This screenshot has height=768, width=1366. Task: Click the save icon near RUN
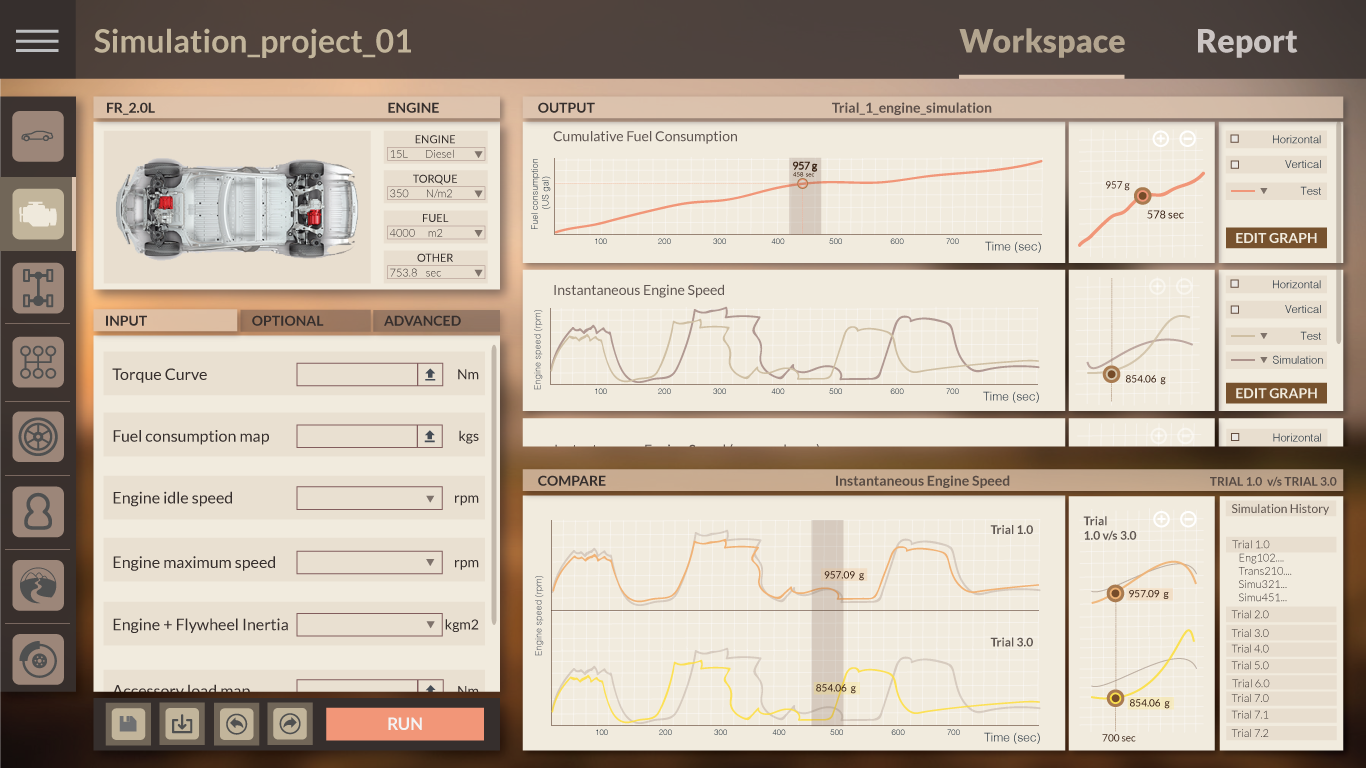click(128, 723)
